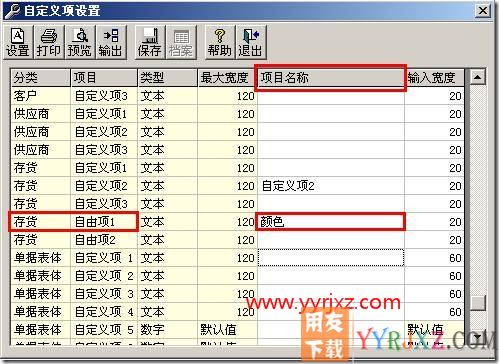Image resolution: width=499 pixels, height=364 pixels.
Task: Click the 文本 type cell in 自由项1 row
Action: [168, 222]
